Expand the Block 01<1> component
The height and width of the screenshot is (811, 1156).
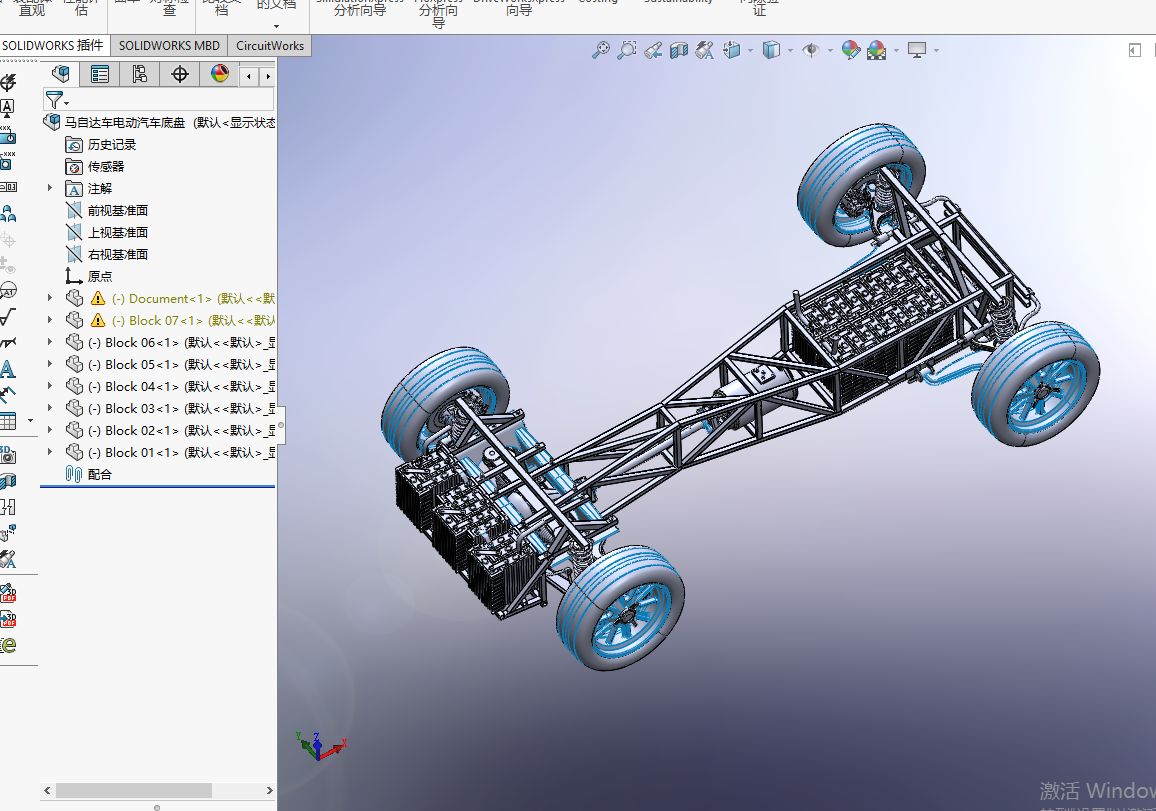[x=50, y=452]
